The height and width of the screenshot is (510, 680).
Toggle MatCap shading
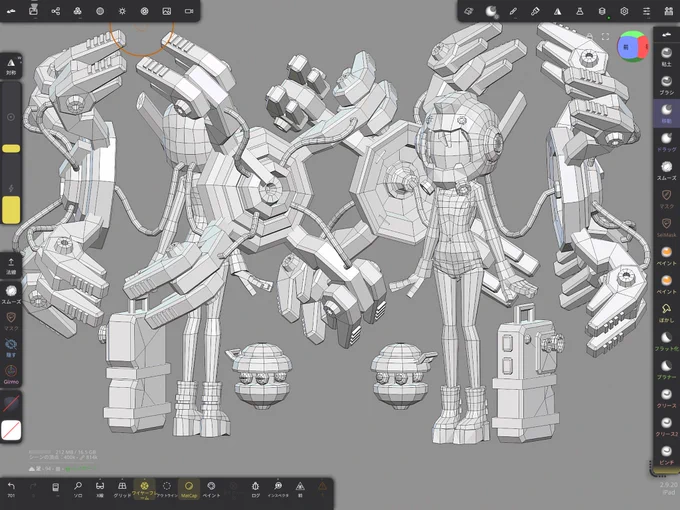point(189,489)
